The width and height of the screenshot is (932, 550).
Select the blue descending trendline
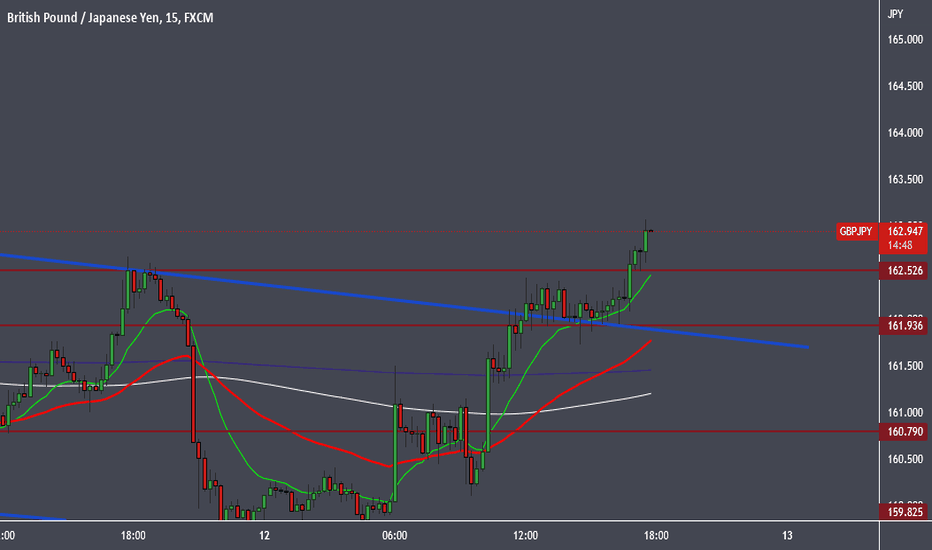point(404,300)
